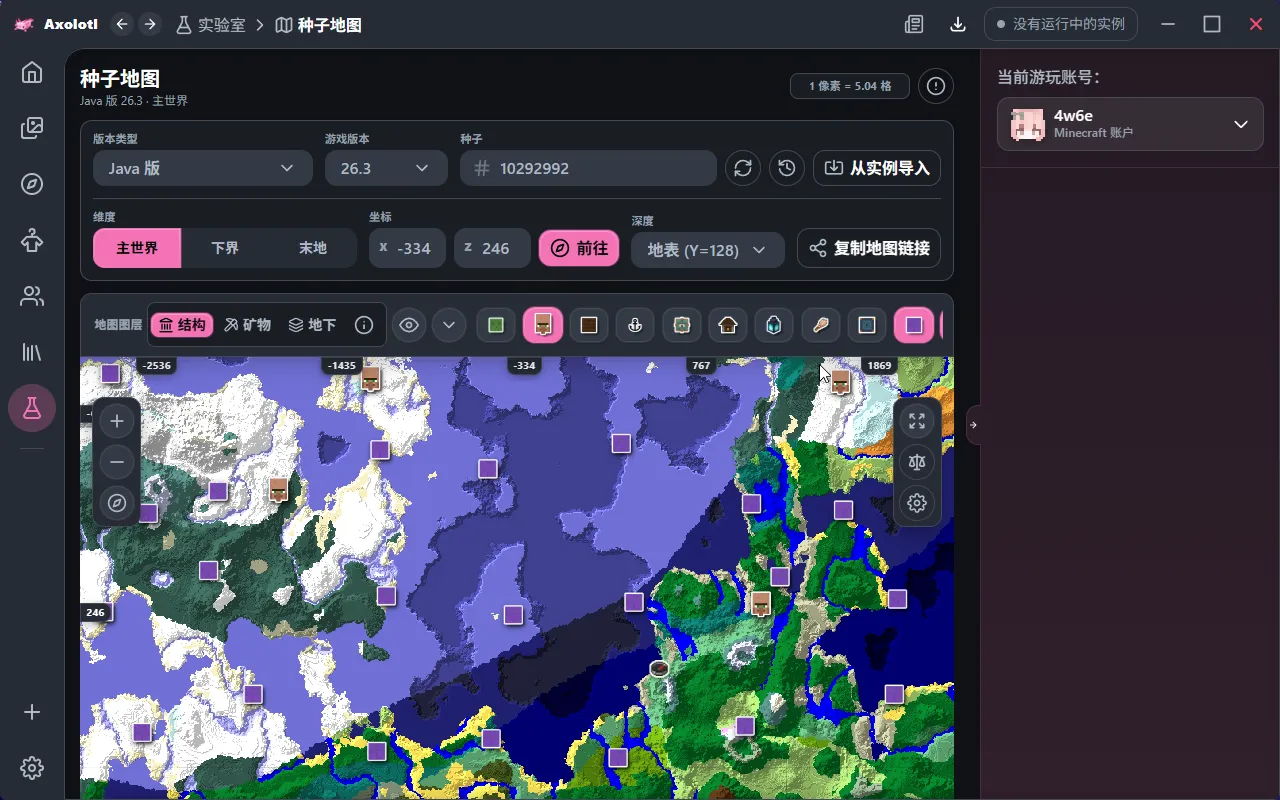This screenshot has width=1280, height=800.
Task: Zoom out on the map
Action: tap(117, 462)
